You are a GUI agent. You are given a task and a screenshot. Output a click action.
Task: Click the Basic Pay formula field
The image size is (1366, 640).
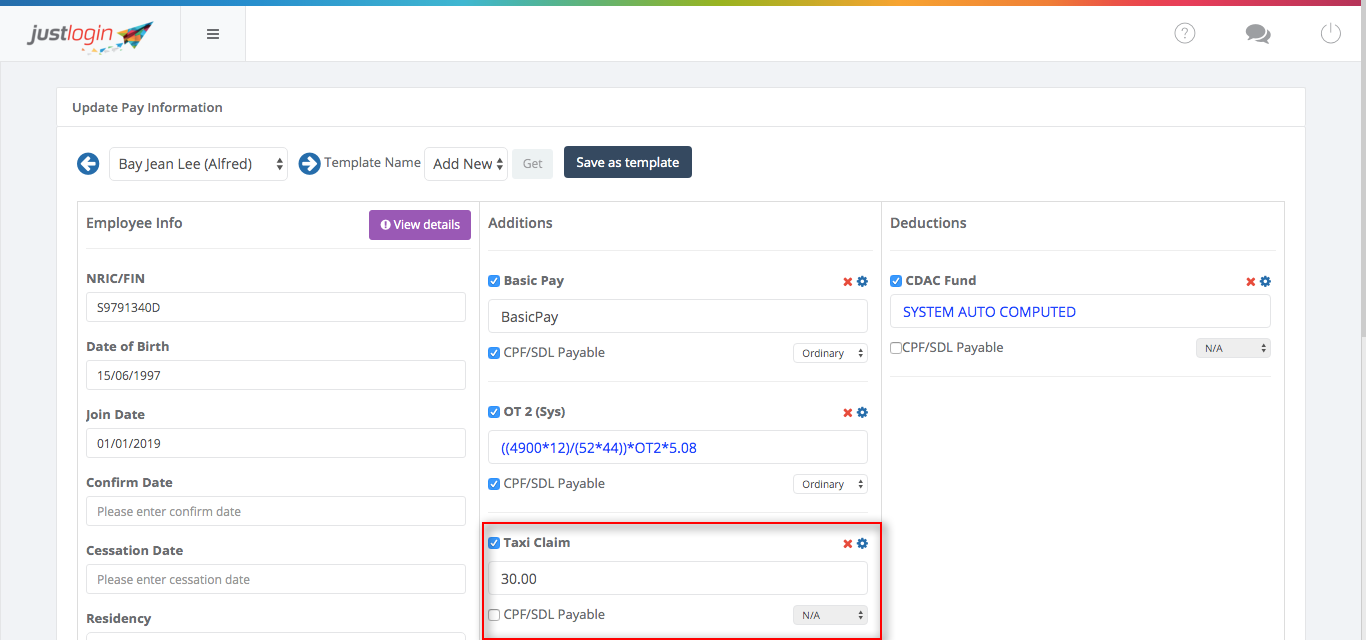pos(678,316)
